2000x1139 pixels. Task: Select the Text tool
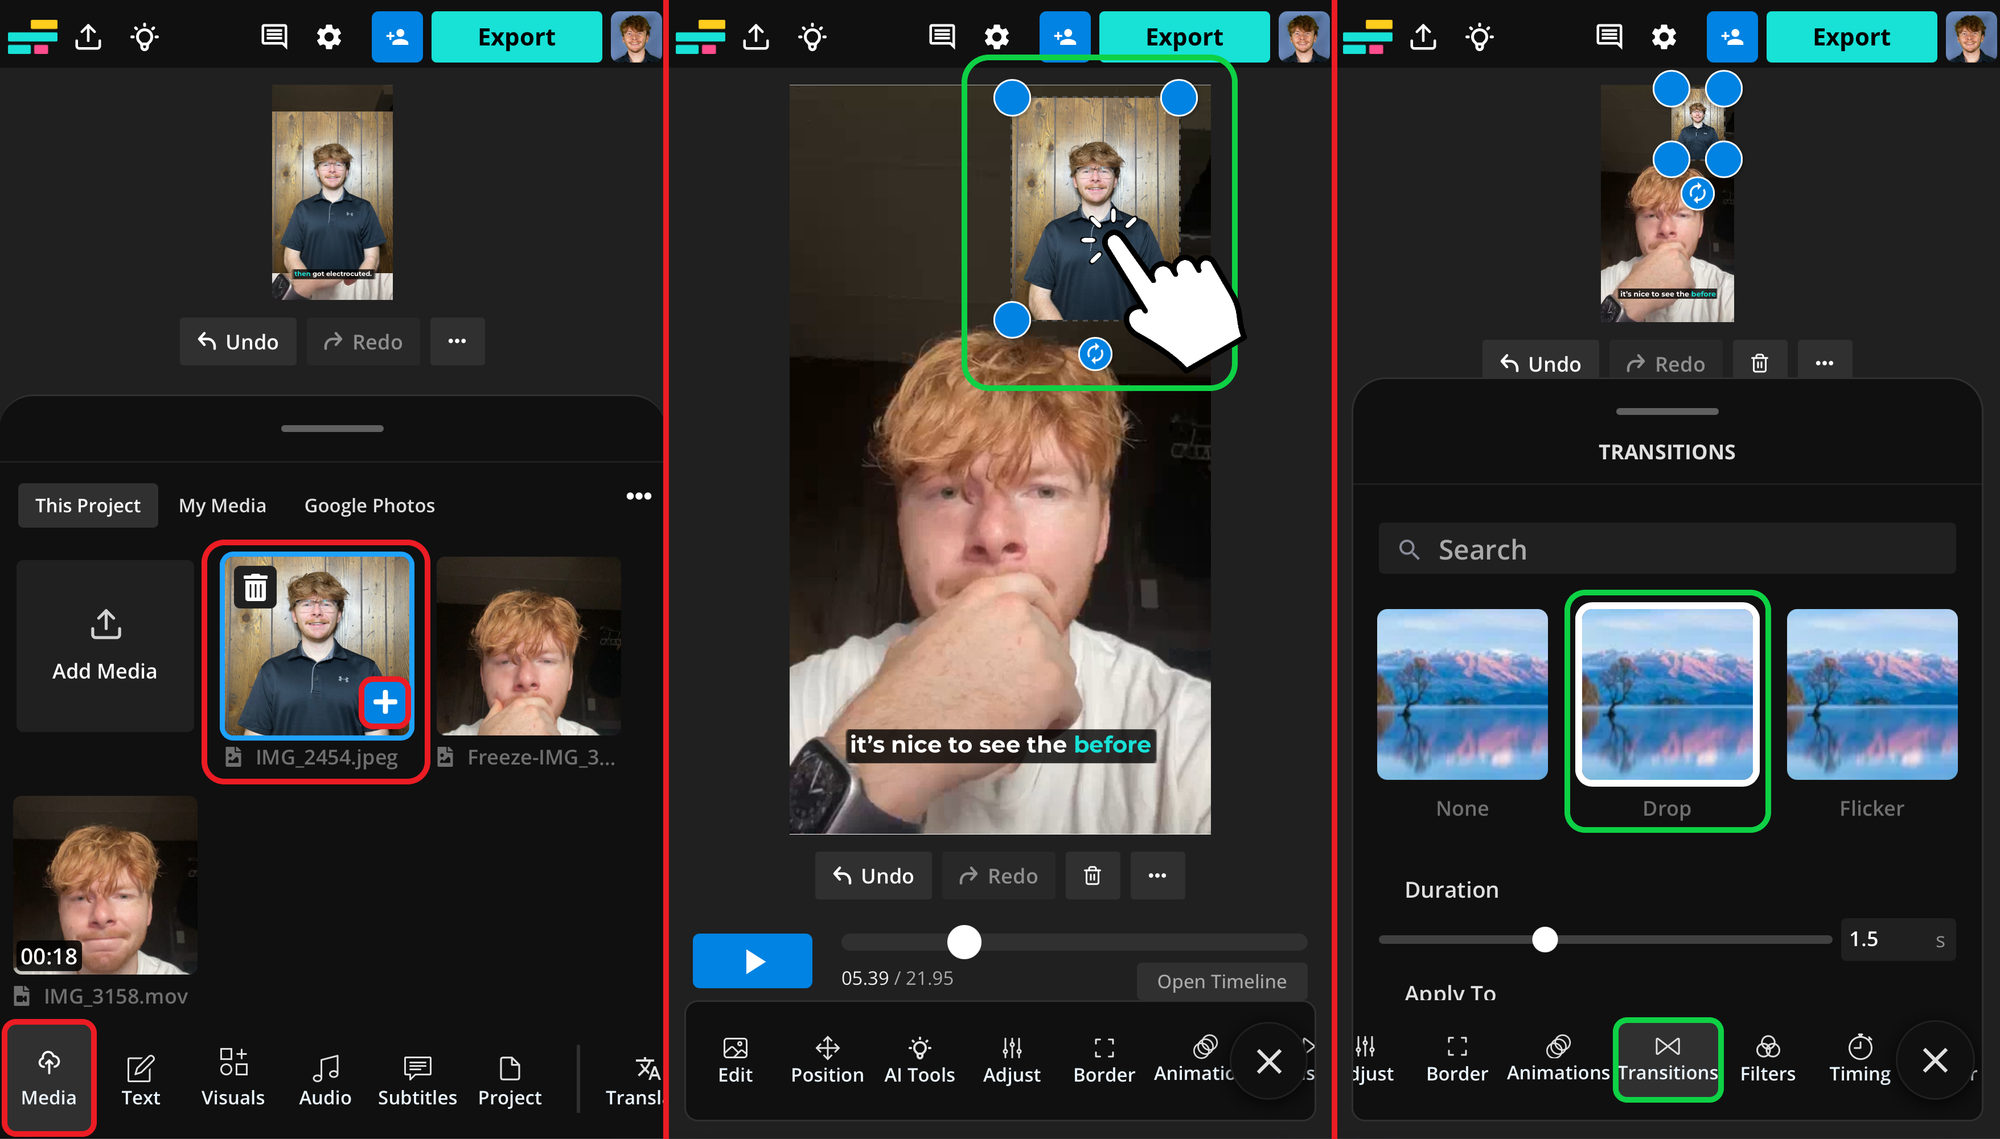(x=140, y=1078)
